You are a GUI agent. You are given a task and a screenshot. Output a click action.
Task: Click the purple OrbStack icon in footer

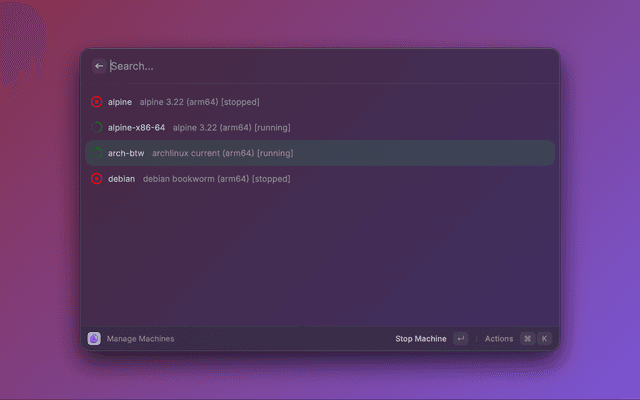pyautogui.click(x=94, y=339)
